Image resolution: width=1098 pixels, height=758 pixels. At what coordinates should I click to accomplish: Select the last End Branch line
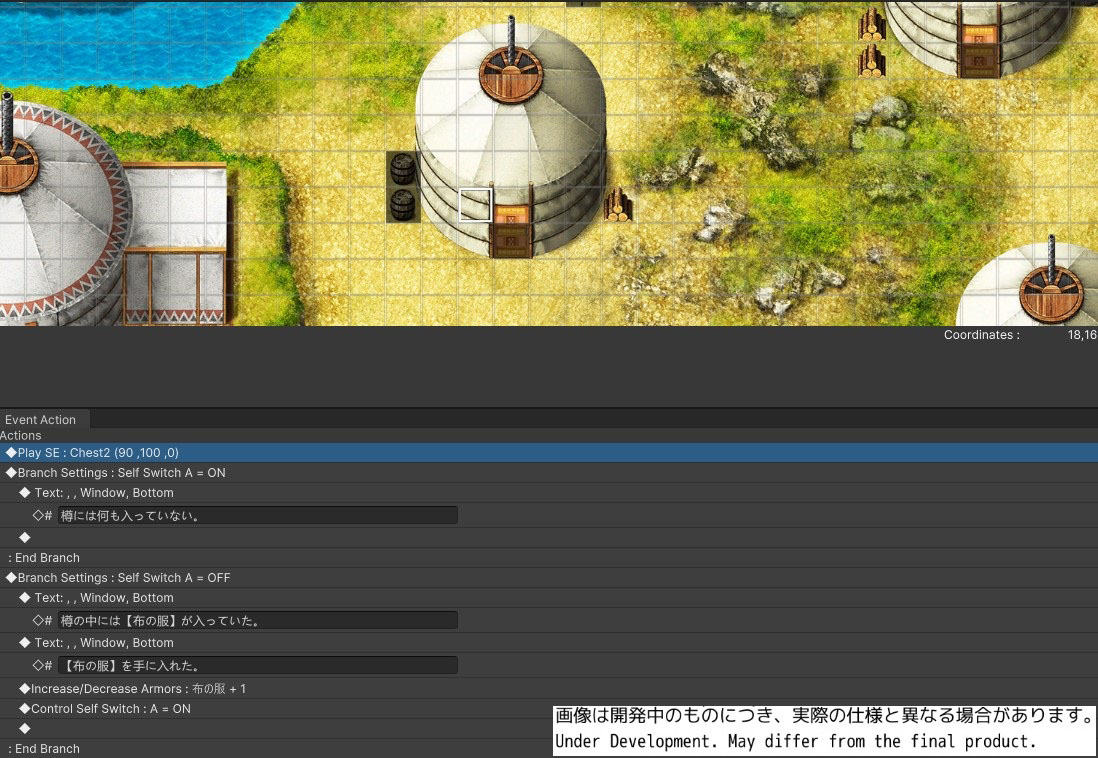(x=44, y=749)
